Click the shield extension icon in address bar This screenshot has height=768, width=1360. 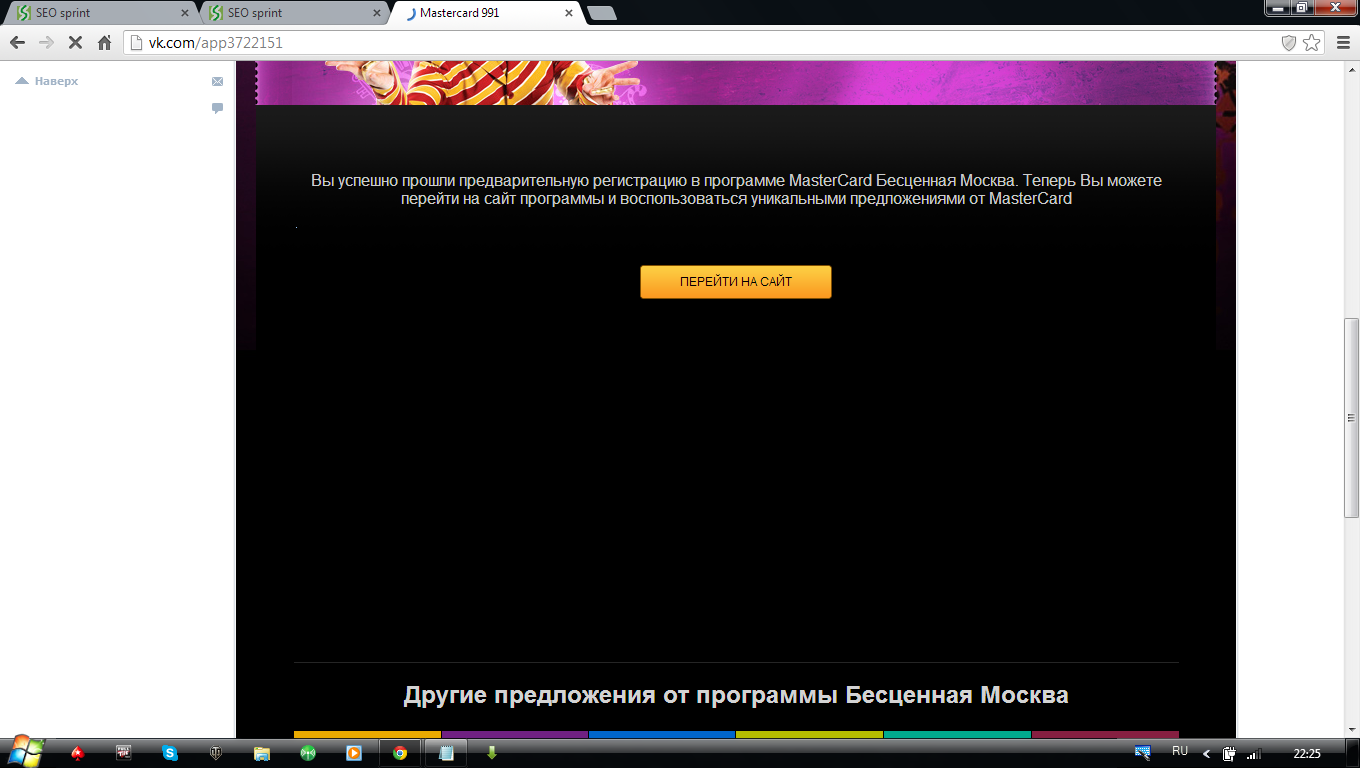tap(1289, 43)
